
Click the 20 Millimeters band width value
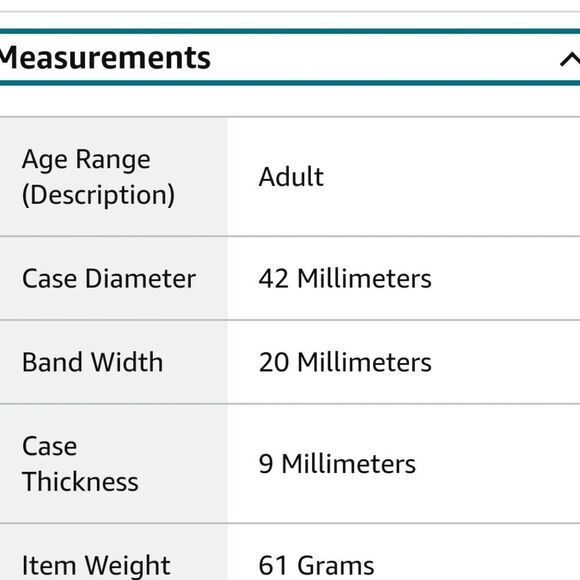pos(345,362)
